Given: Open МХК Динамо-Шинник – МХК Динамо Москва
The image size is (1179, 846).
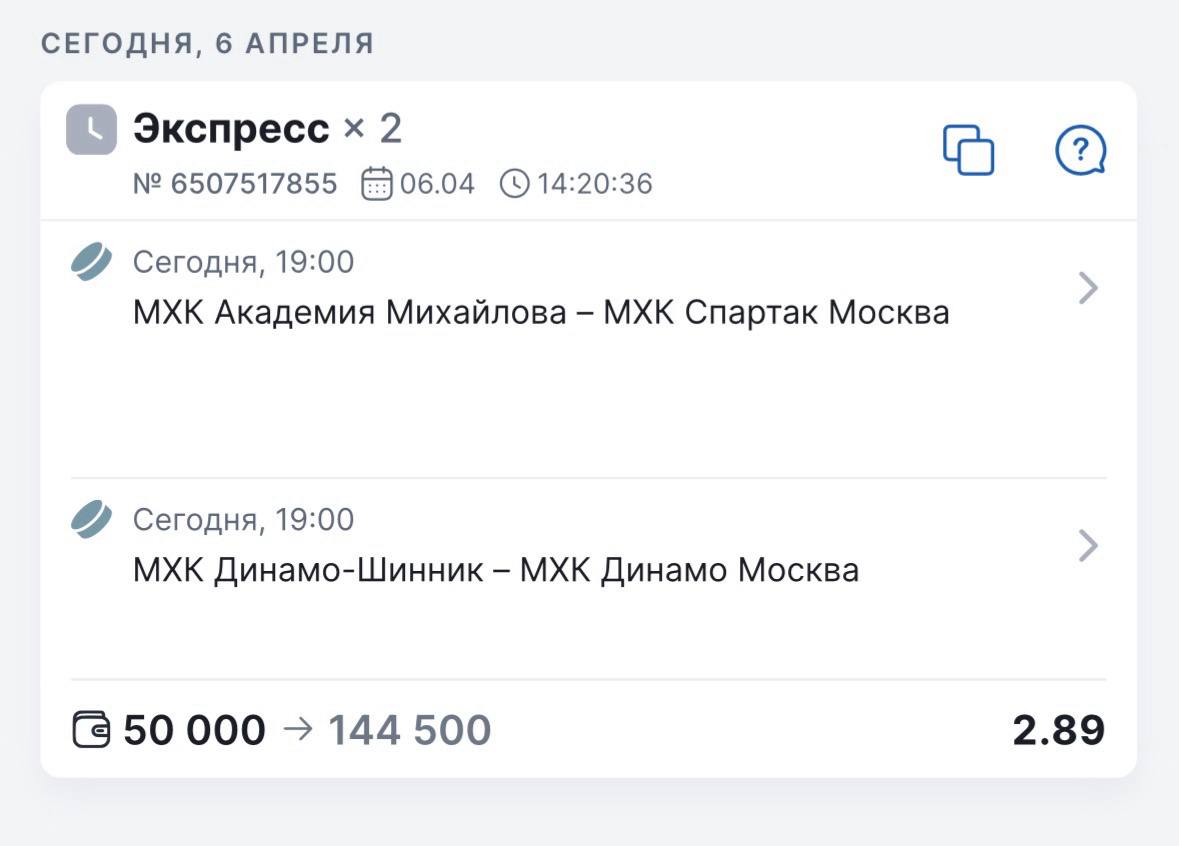Looking at the screenshot, I should pyautogui.click(x=496, y=571).
